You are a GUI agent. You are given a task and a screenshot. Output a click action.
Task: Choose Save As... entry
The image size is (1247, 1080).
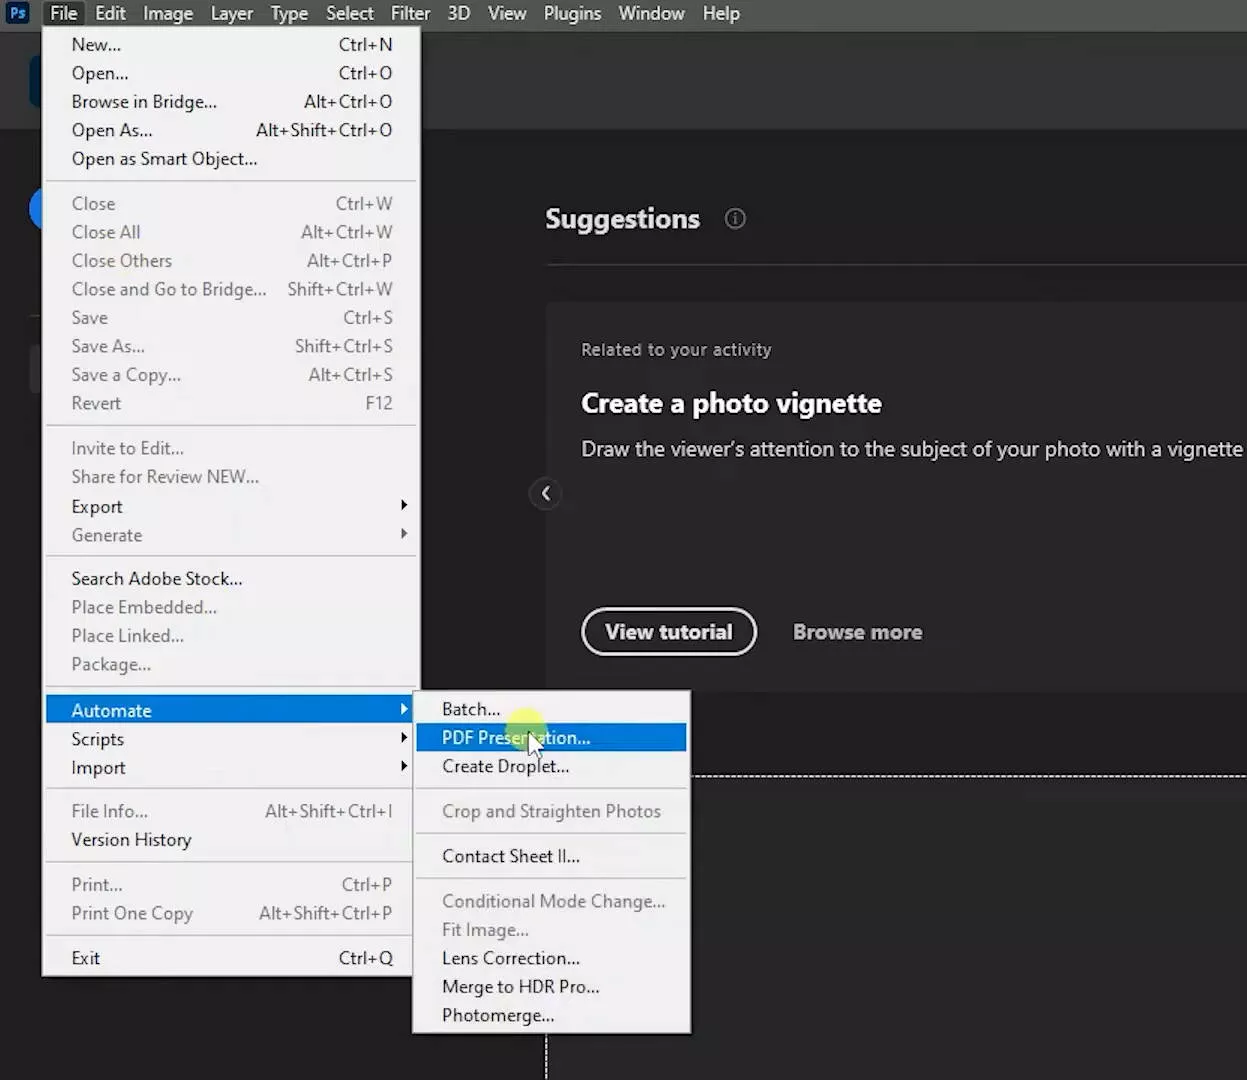pyautogui.click(x=231, y=346)
